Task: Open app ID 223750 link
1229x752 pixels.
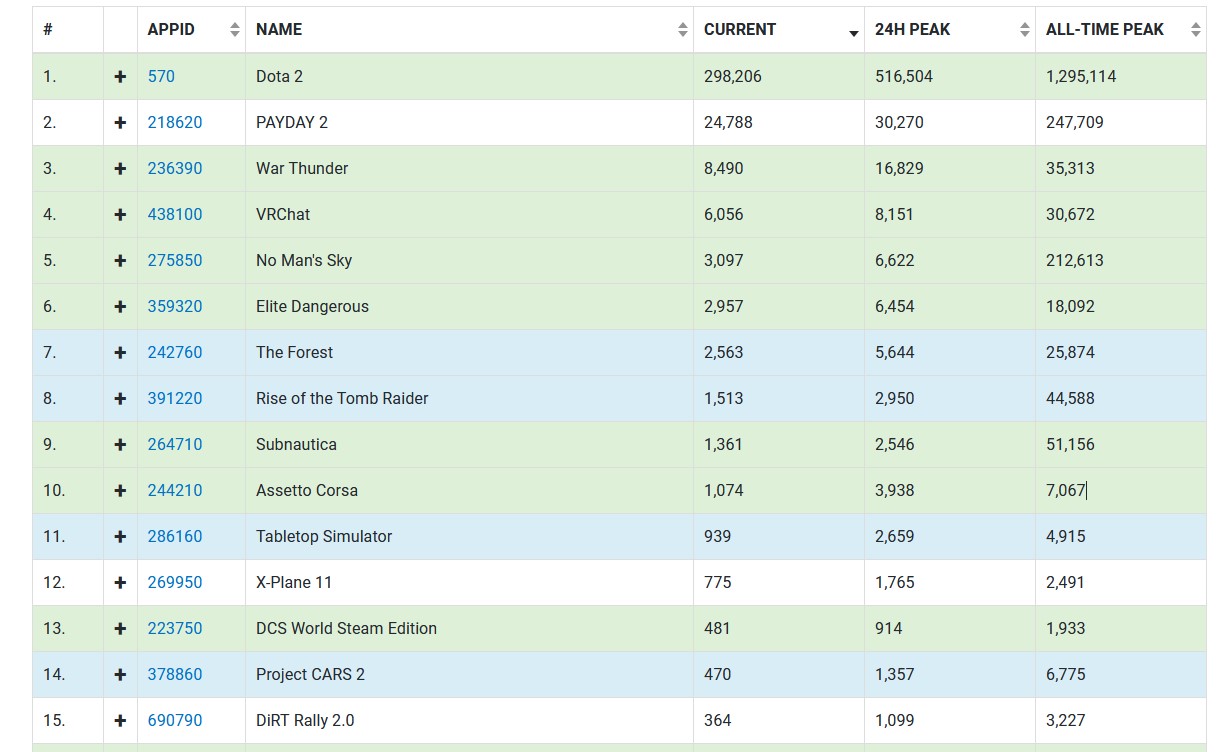Action: click(175, 628)
